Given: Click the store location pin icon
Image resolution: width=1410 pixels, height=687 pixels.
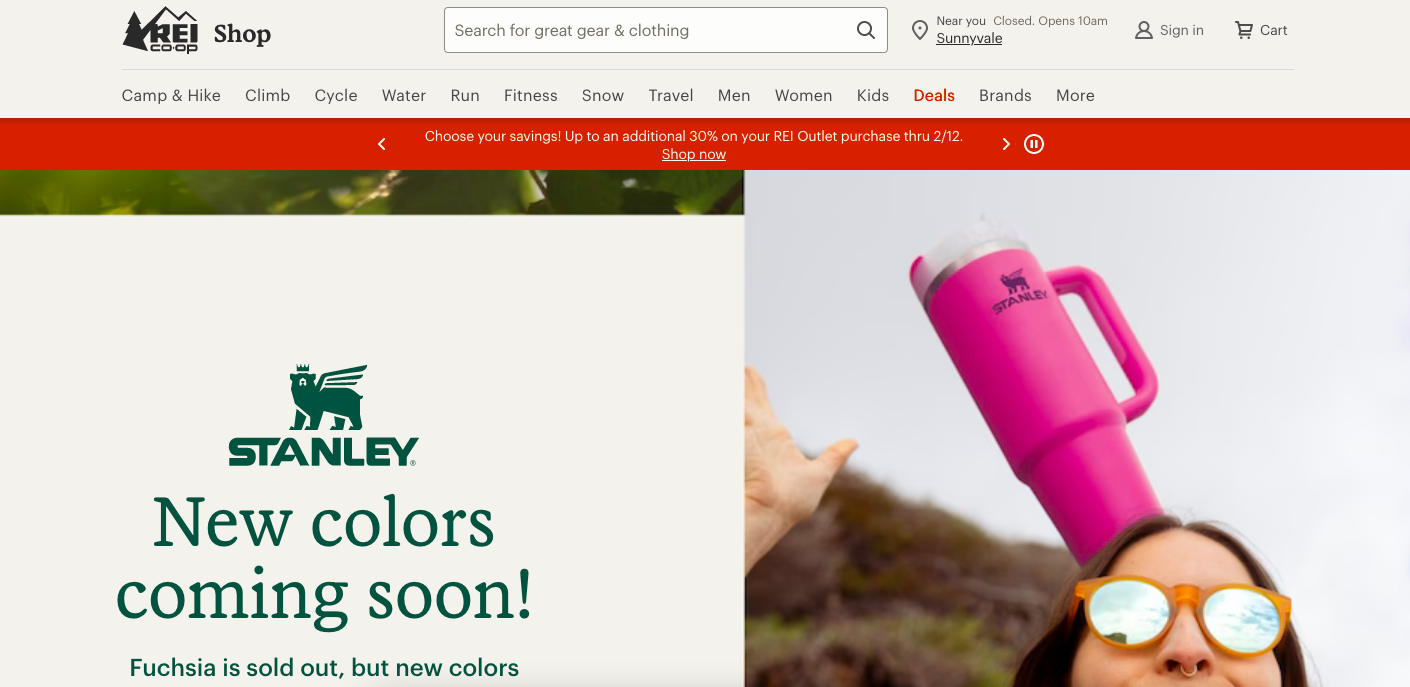Looking at the screenshot, I should (x=920, y=30).
